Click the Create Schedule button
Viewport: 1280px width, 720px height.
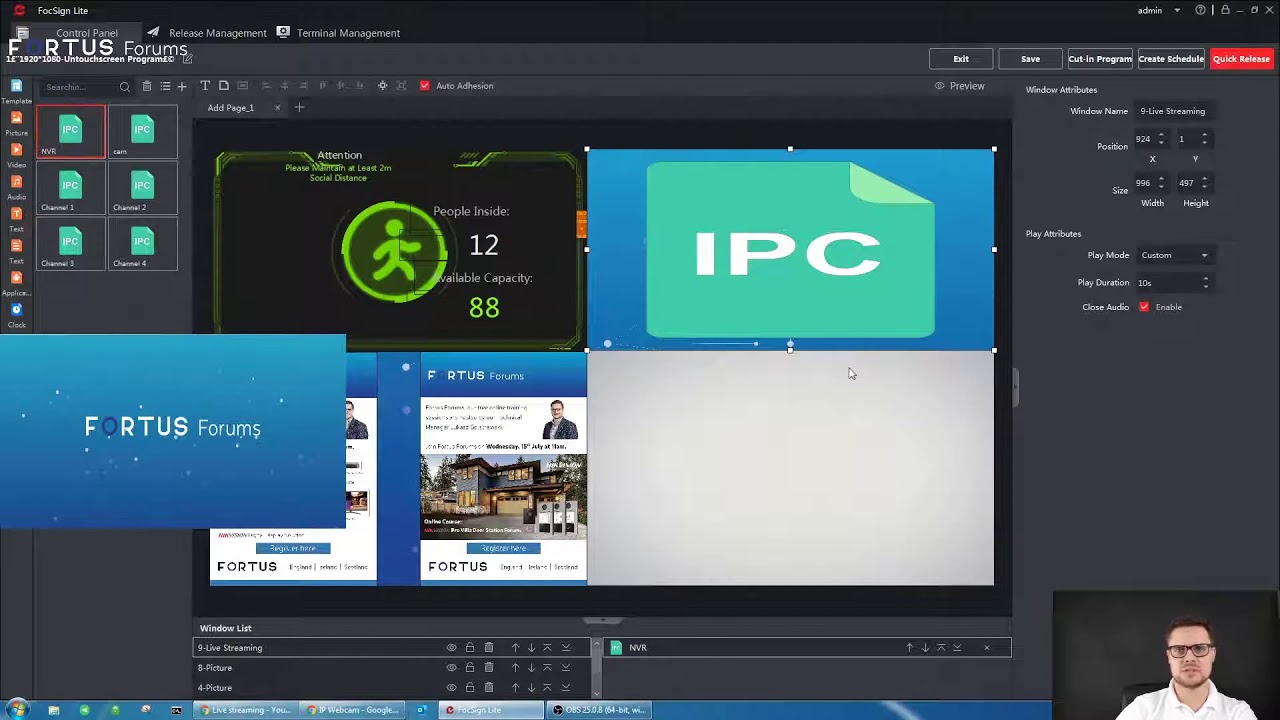click(1171, 59)
